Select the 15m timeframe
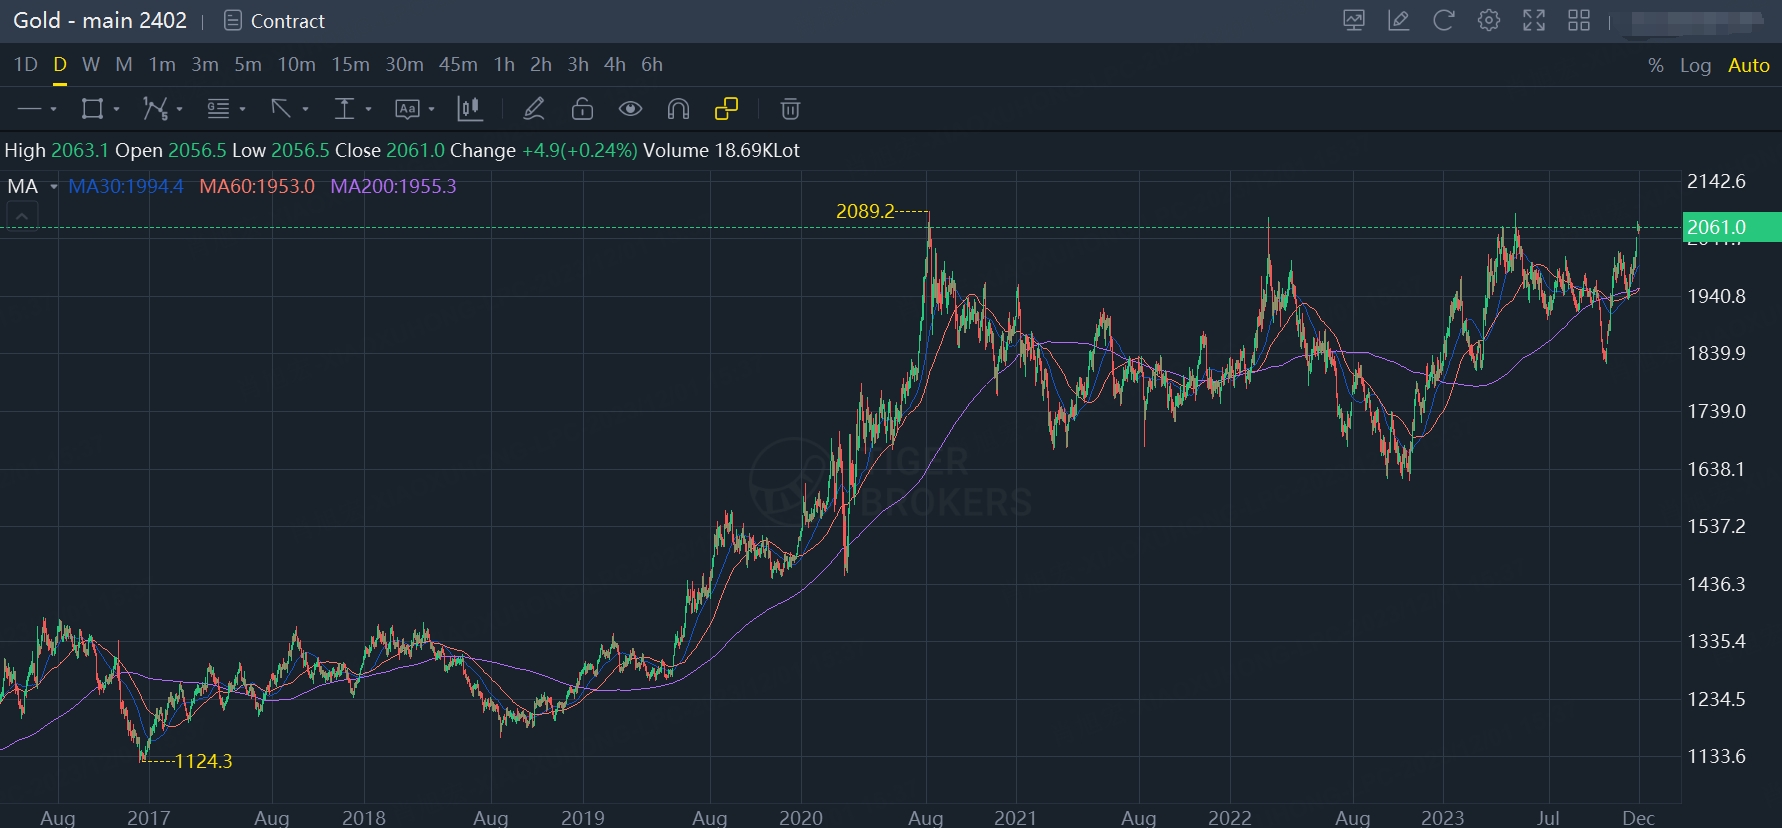The width and height of the screenshot is (1782, 828). pyautogui.click(x=350, y=64)
